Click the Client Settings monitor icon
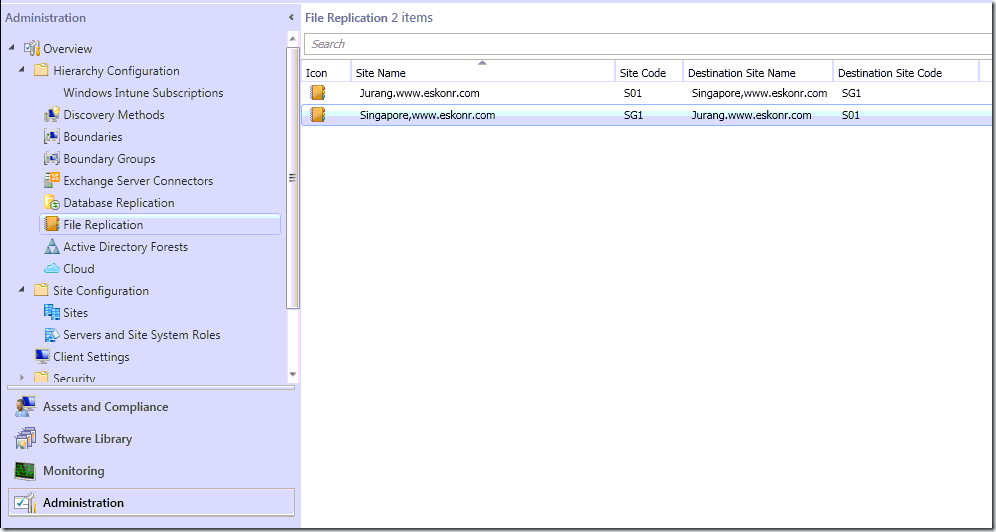Viewport: 996px width, 532px height. (42, 356)
